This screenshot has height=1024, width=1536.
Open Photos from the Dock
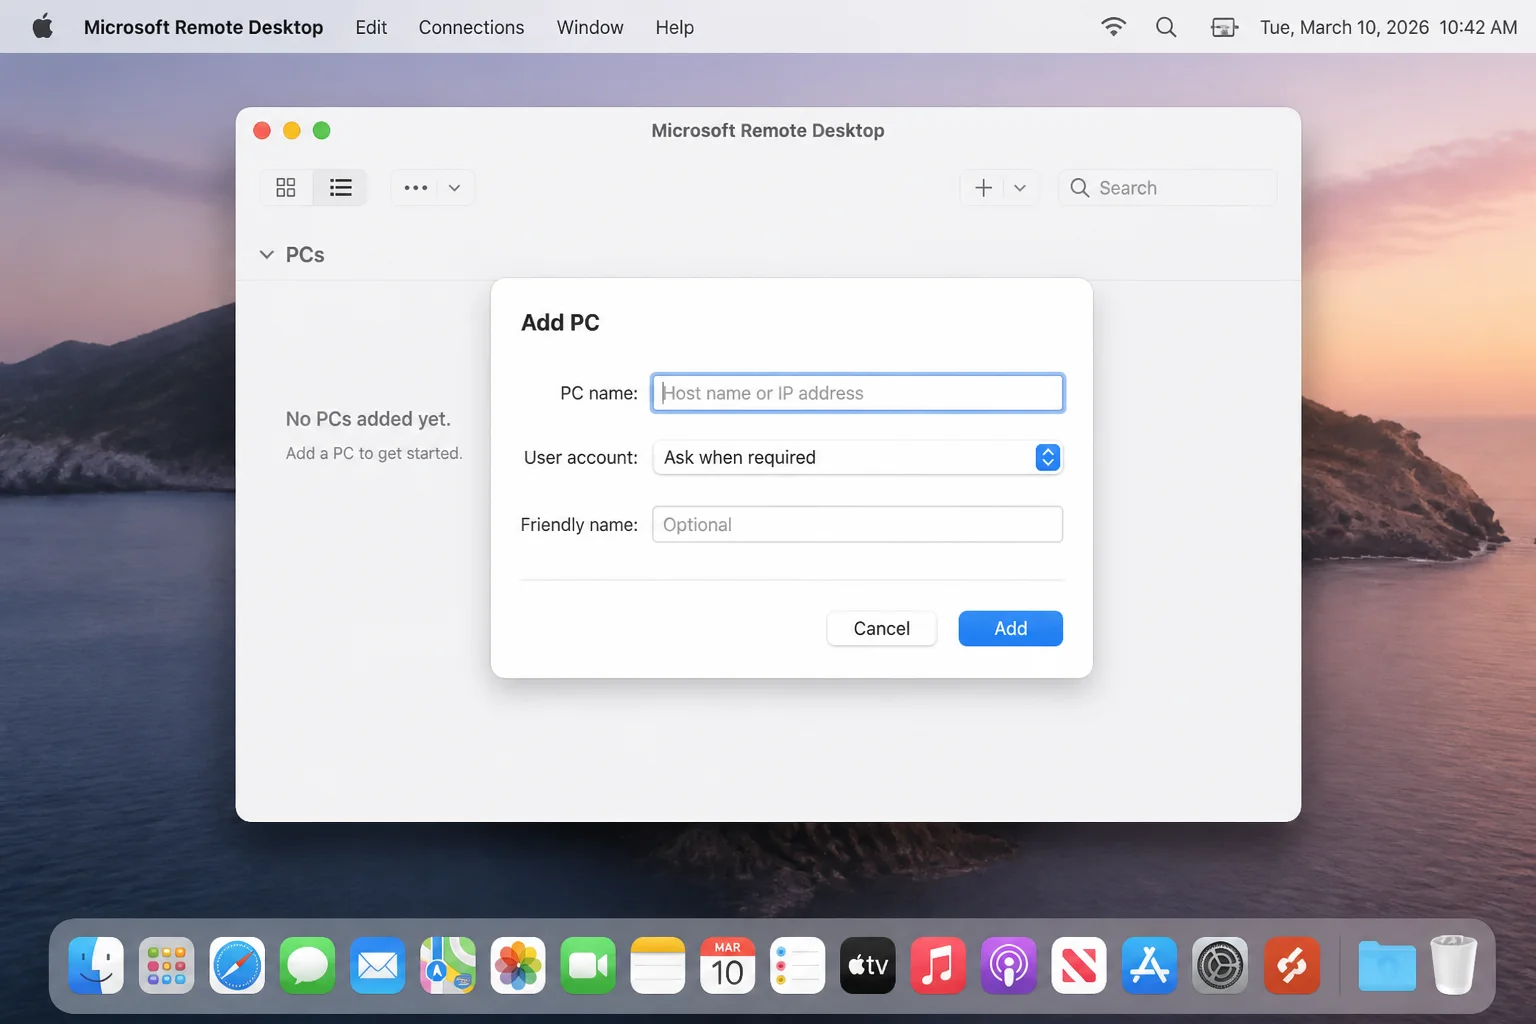(x=518, y=965)
